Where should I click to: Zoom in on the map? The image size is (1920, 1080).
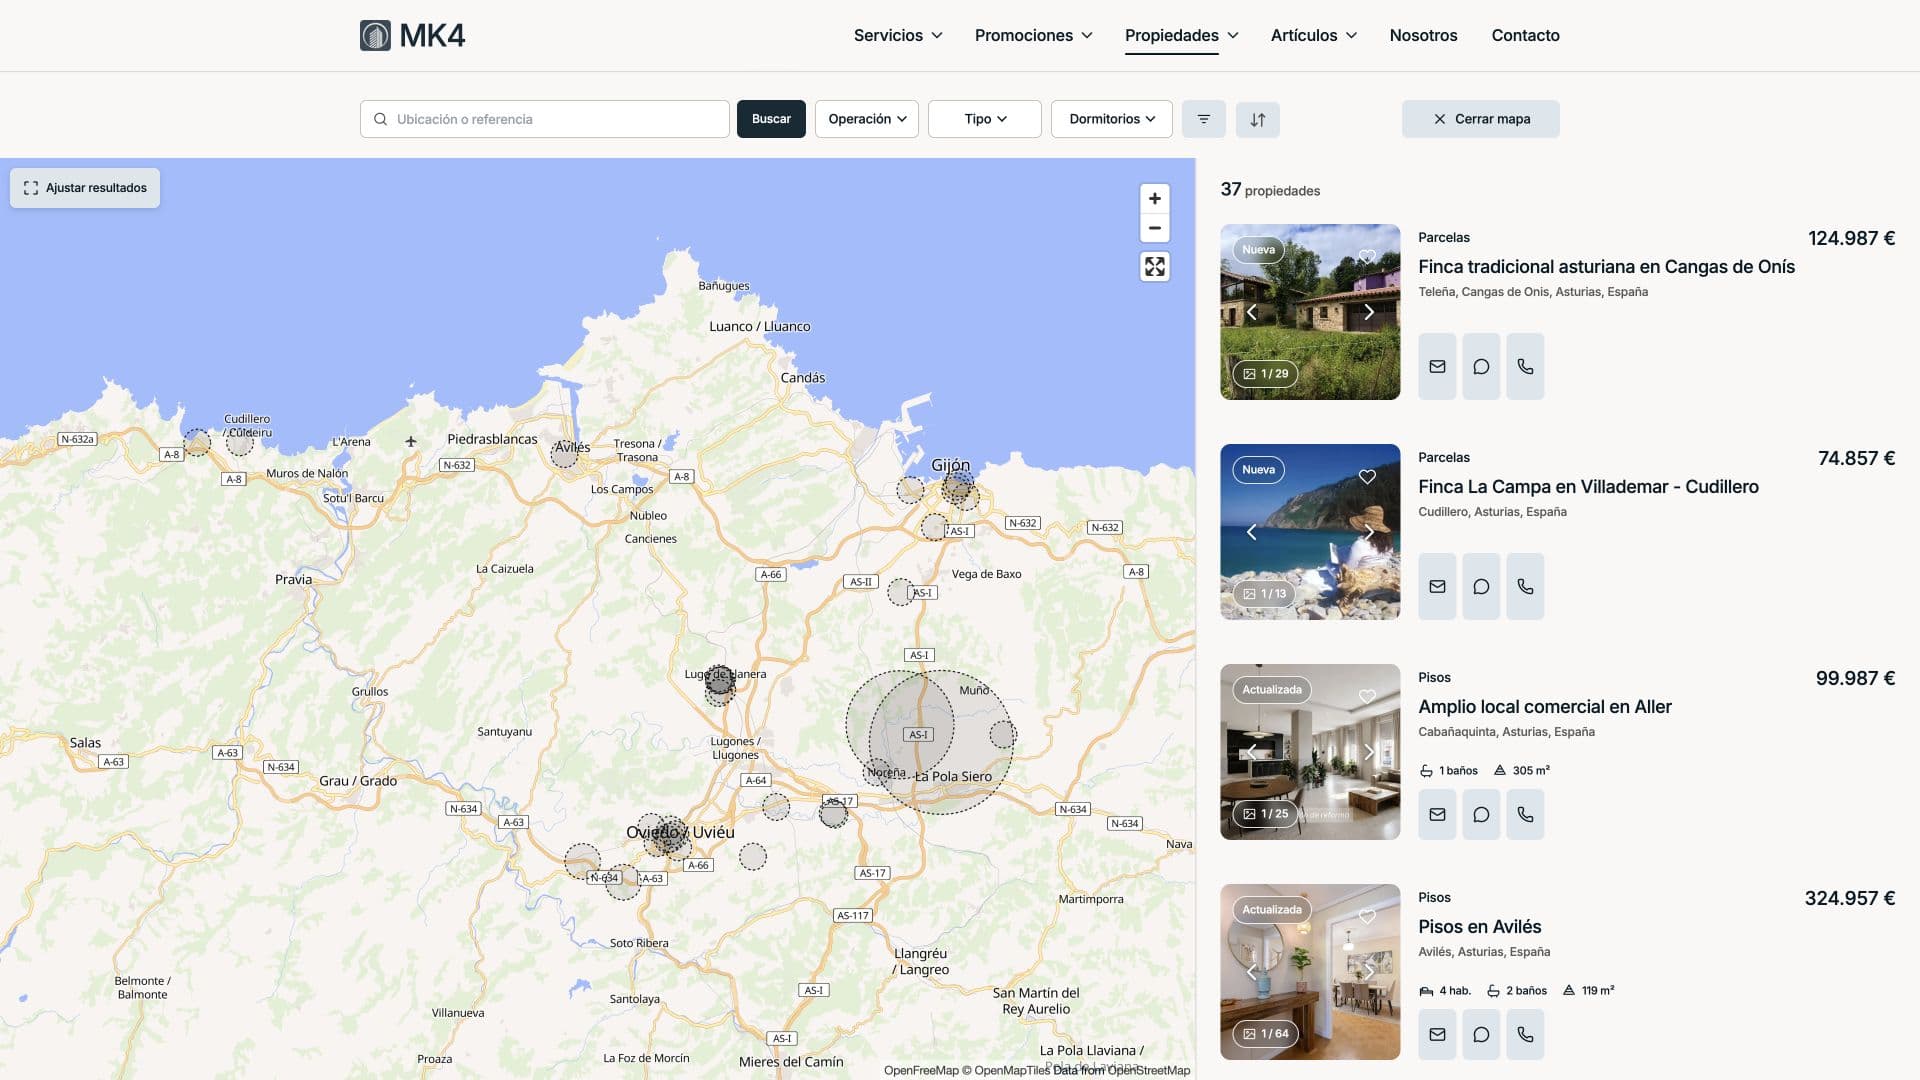pyautogui.click(x=1155, y=198)
